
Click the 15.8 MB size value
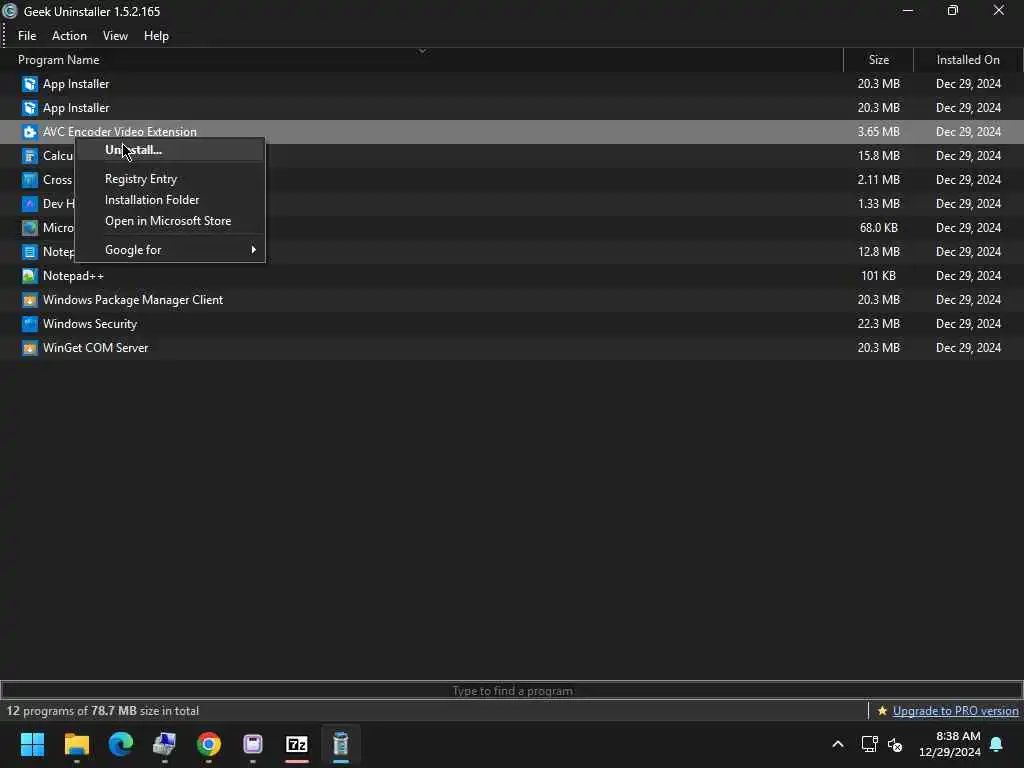(878, 155)
